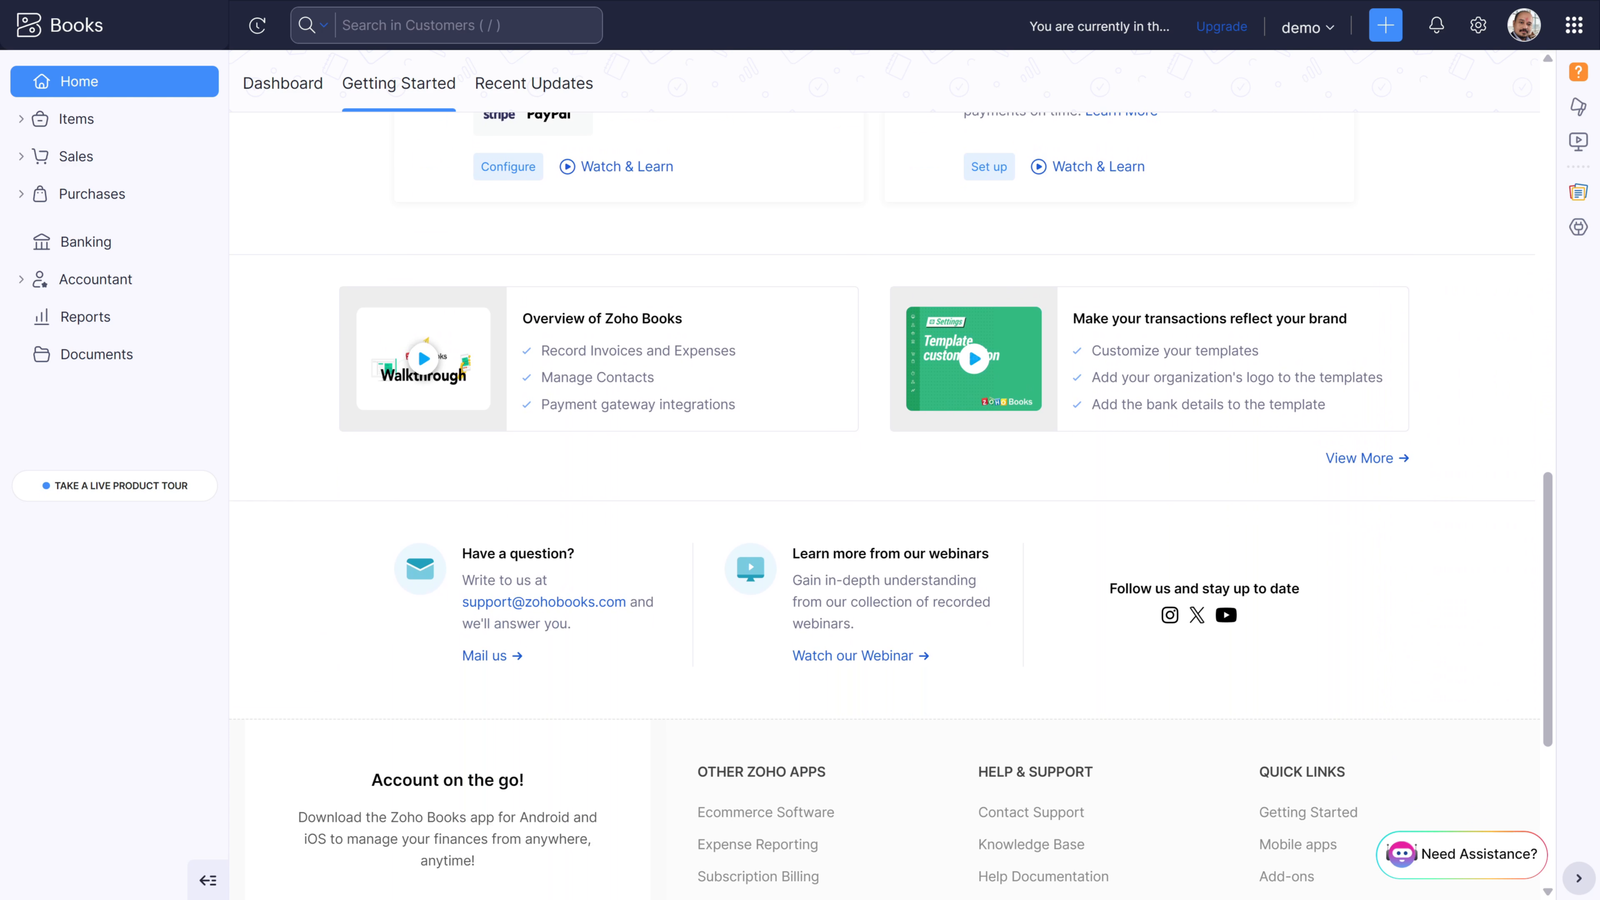The height and width of the screenshot is (900, 1600).
Task: Play the Walkthrough overview video
Action: (x=423, y=358)
